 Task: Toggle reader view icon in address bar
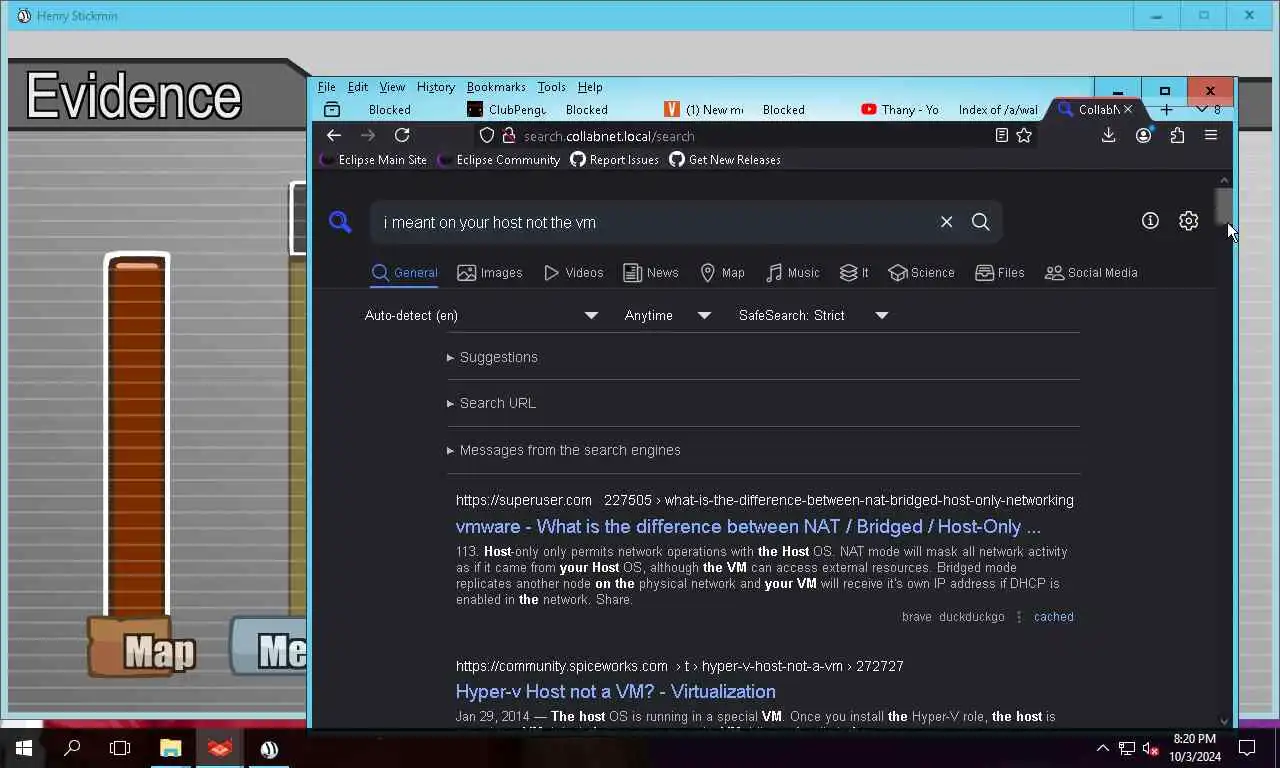point(1001,135)
